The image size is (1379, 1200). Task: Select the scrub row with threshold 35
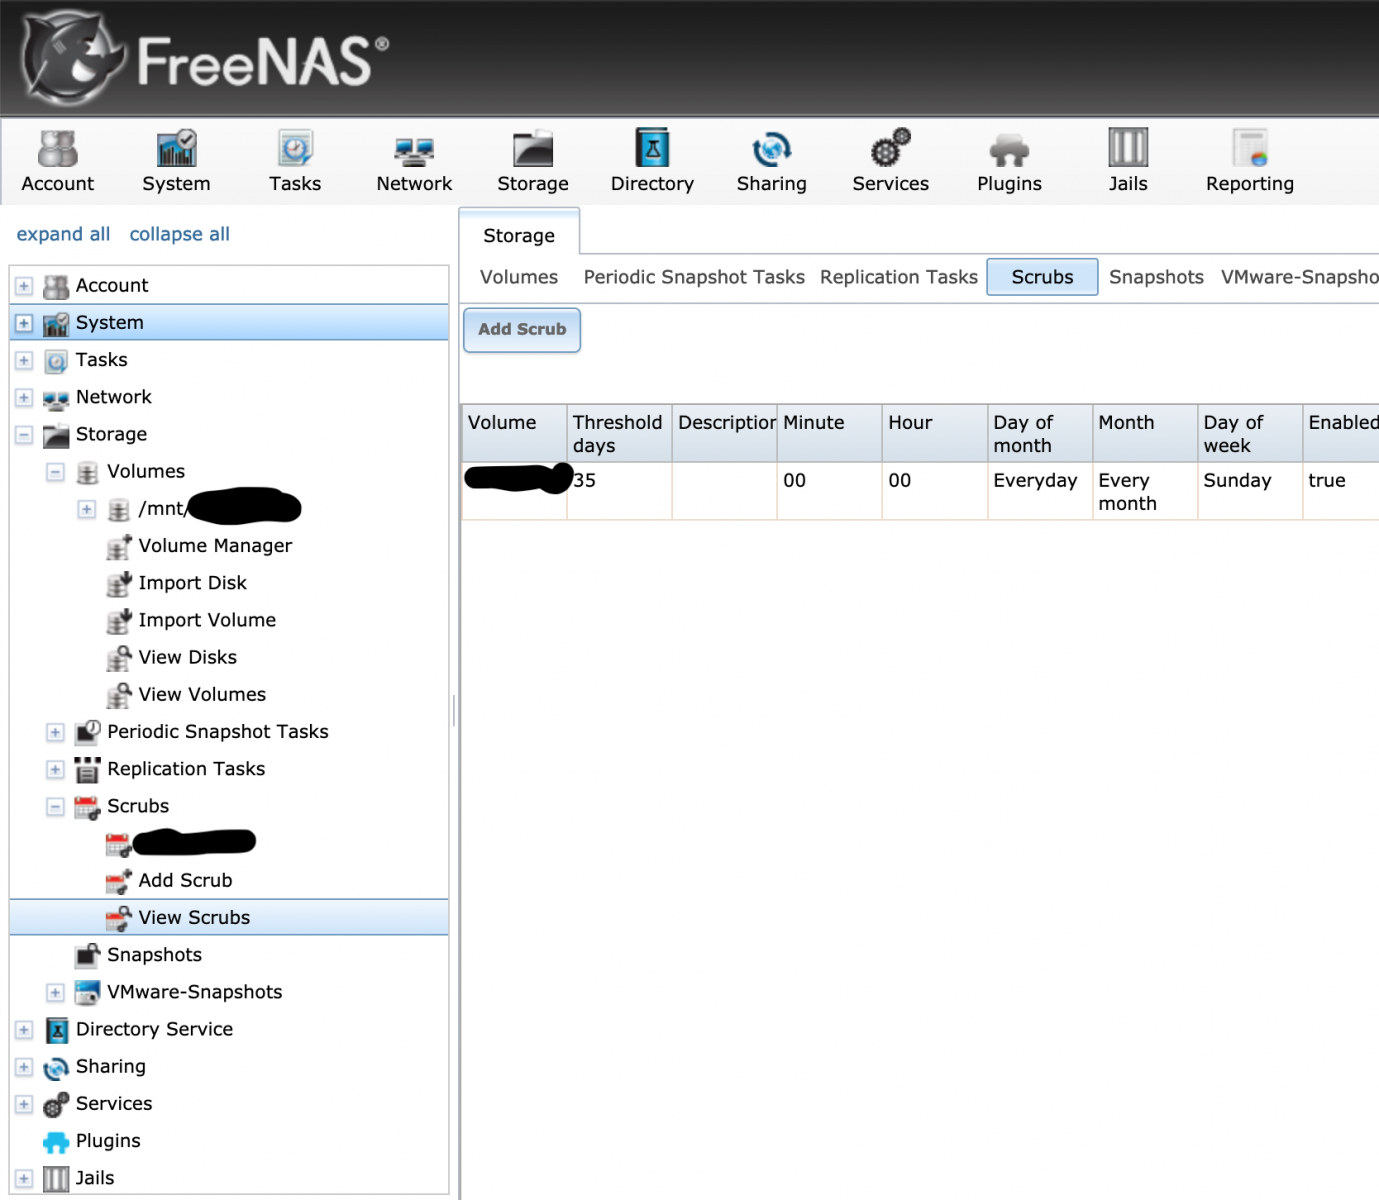tap(920, 491)
